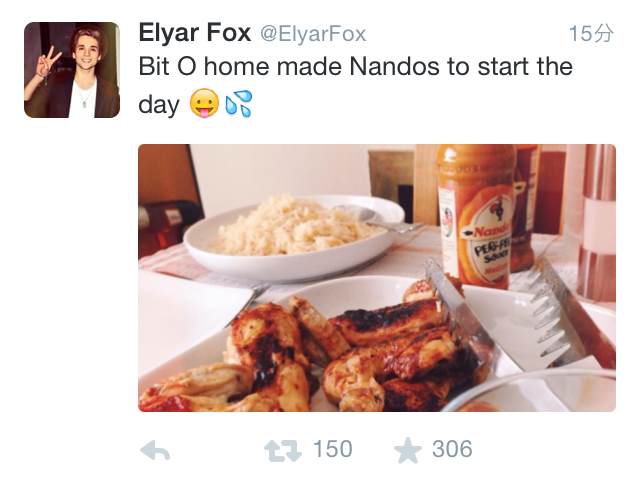This screenshot has width=640, height=487.
Task: Click the word "Nandos" in the tweet
Action: tap(394, 66)
